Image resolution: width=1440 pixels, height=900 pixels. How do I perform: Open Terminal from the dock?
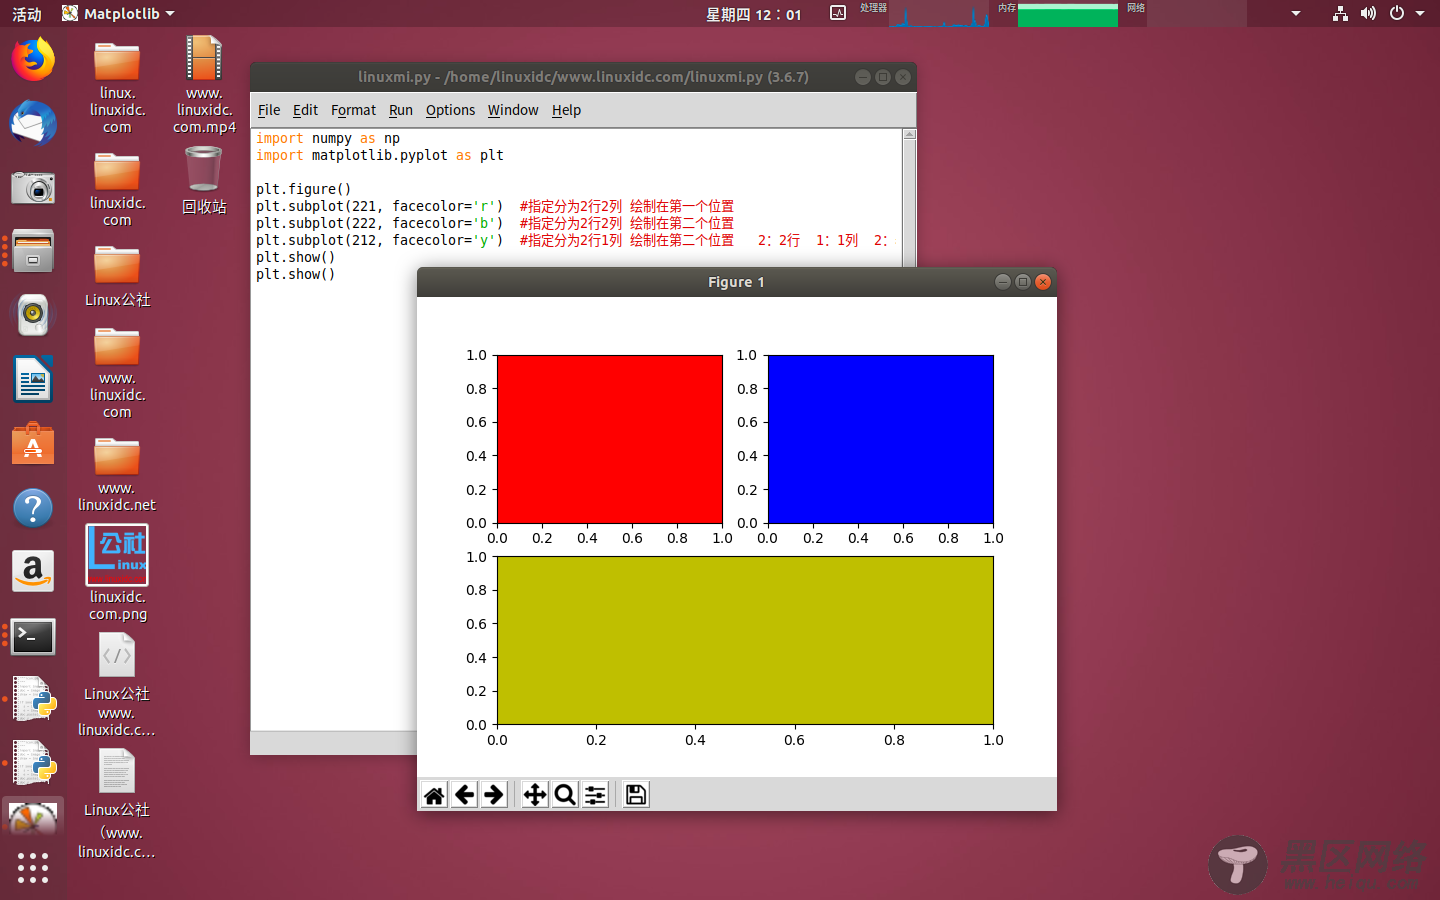coord(33,636)
